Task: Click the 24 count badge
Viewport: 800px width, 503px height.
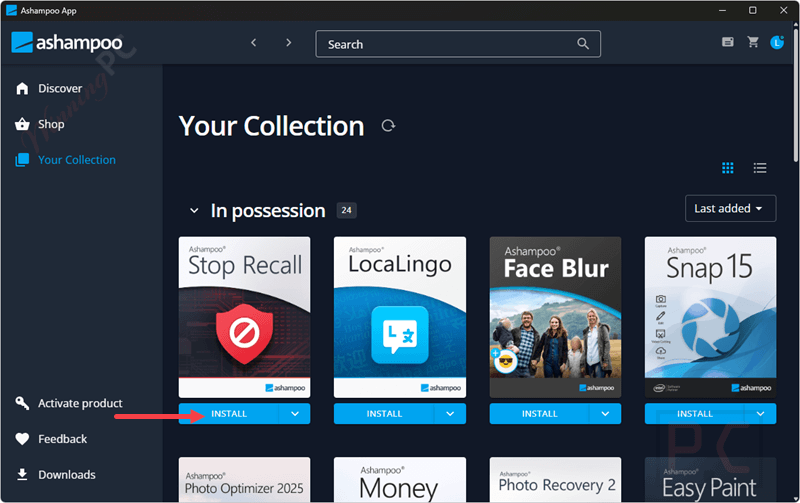Action: pyautogui.click(x=346, y=210)
